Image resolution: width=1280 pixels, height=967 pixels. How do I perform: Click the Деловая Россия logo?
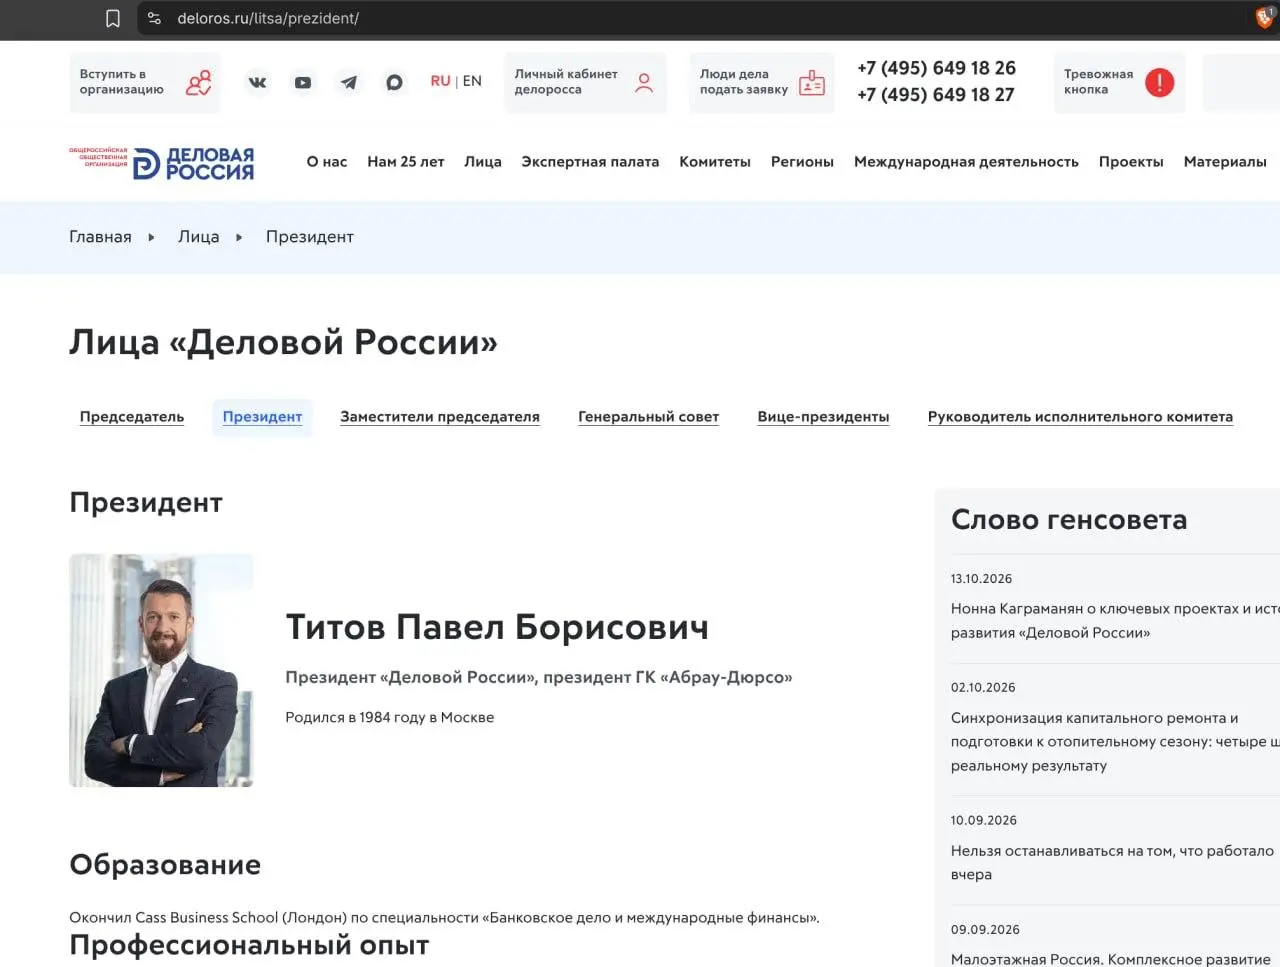tap(161, 162)
